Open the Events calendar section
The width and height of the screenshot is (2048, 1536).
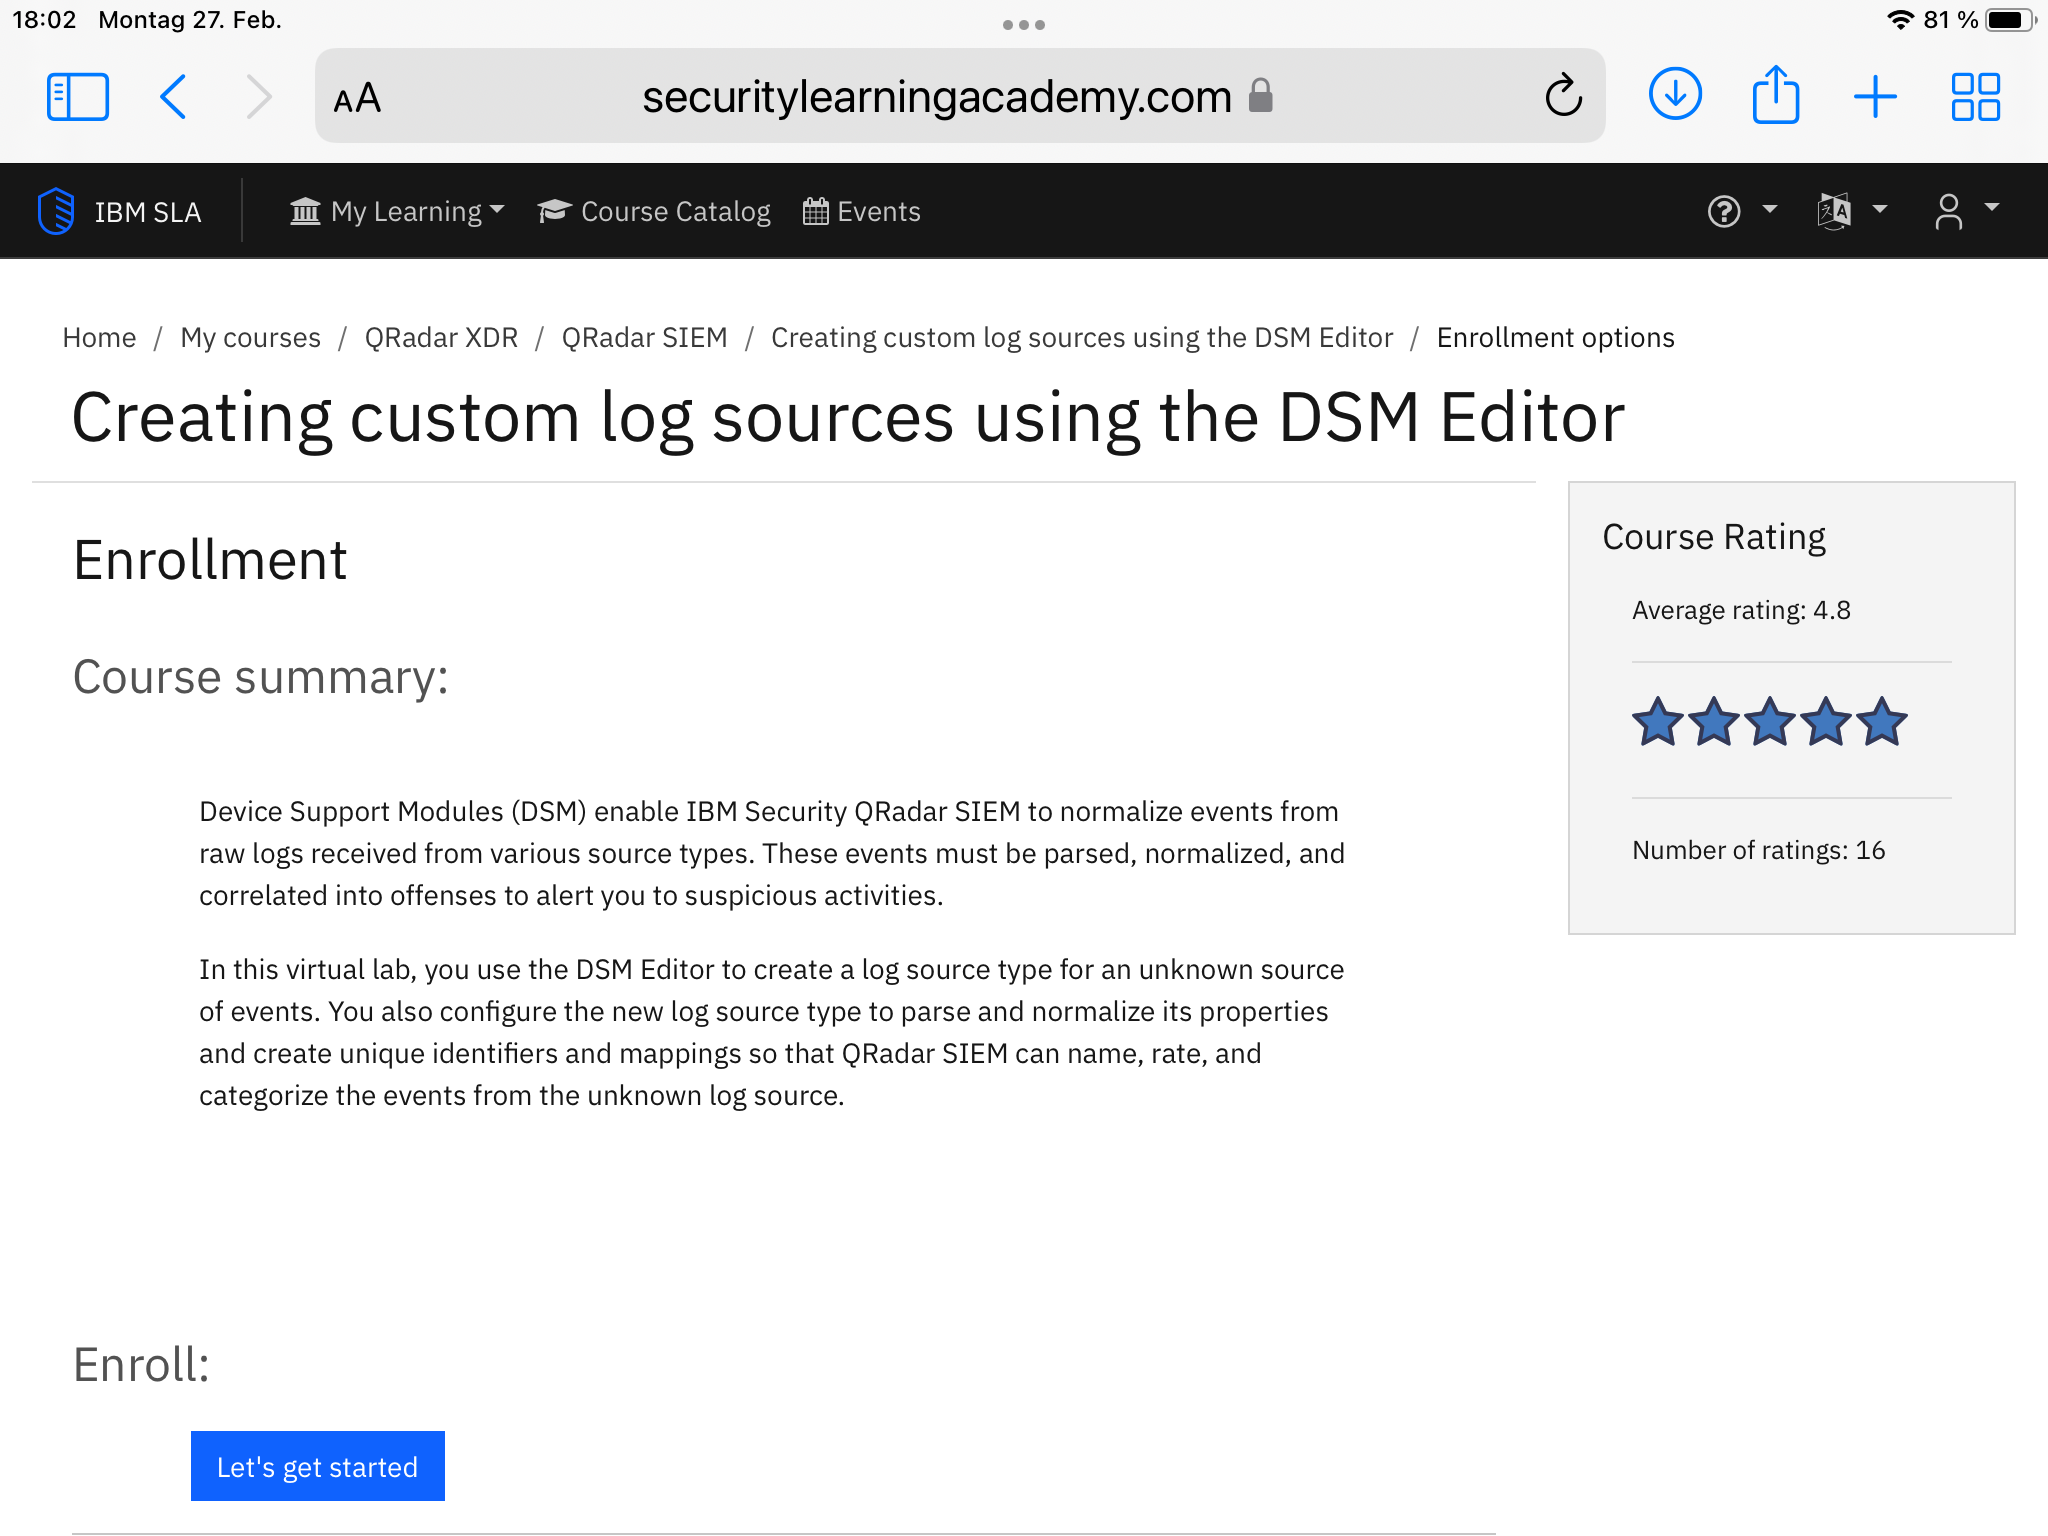pyautogui.click(x=861, y=211)
